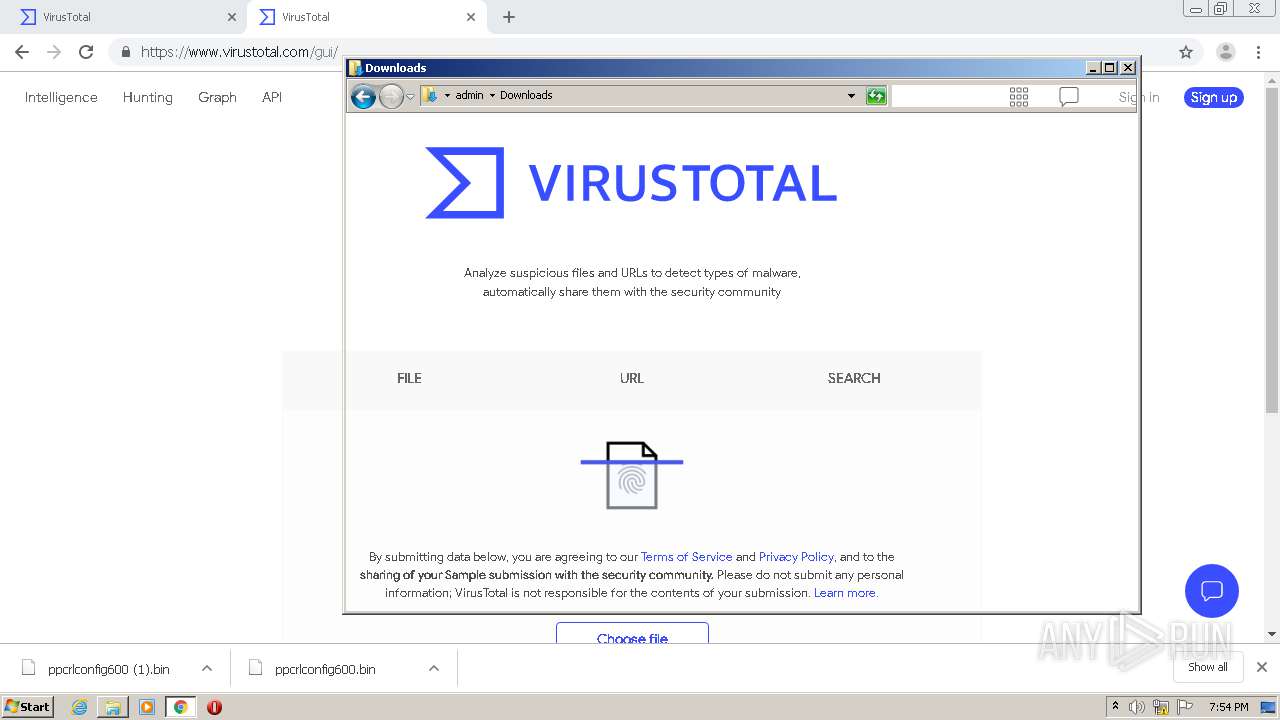Click Chrome back navigation arrow
Image resolution: width=1280 pixels, height=720 pixels.
(22, 52)
